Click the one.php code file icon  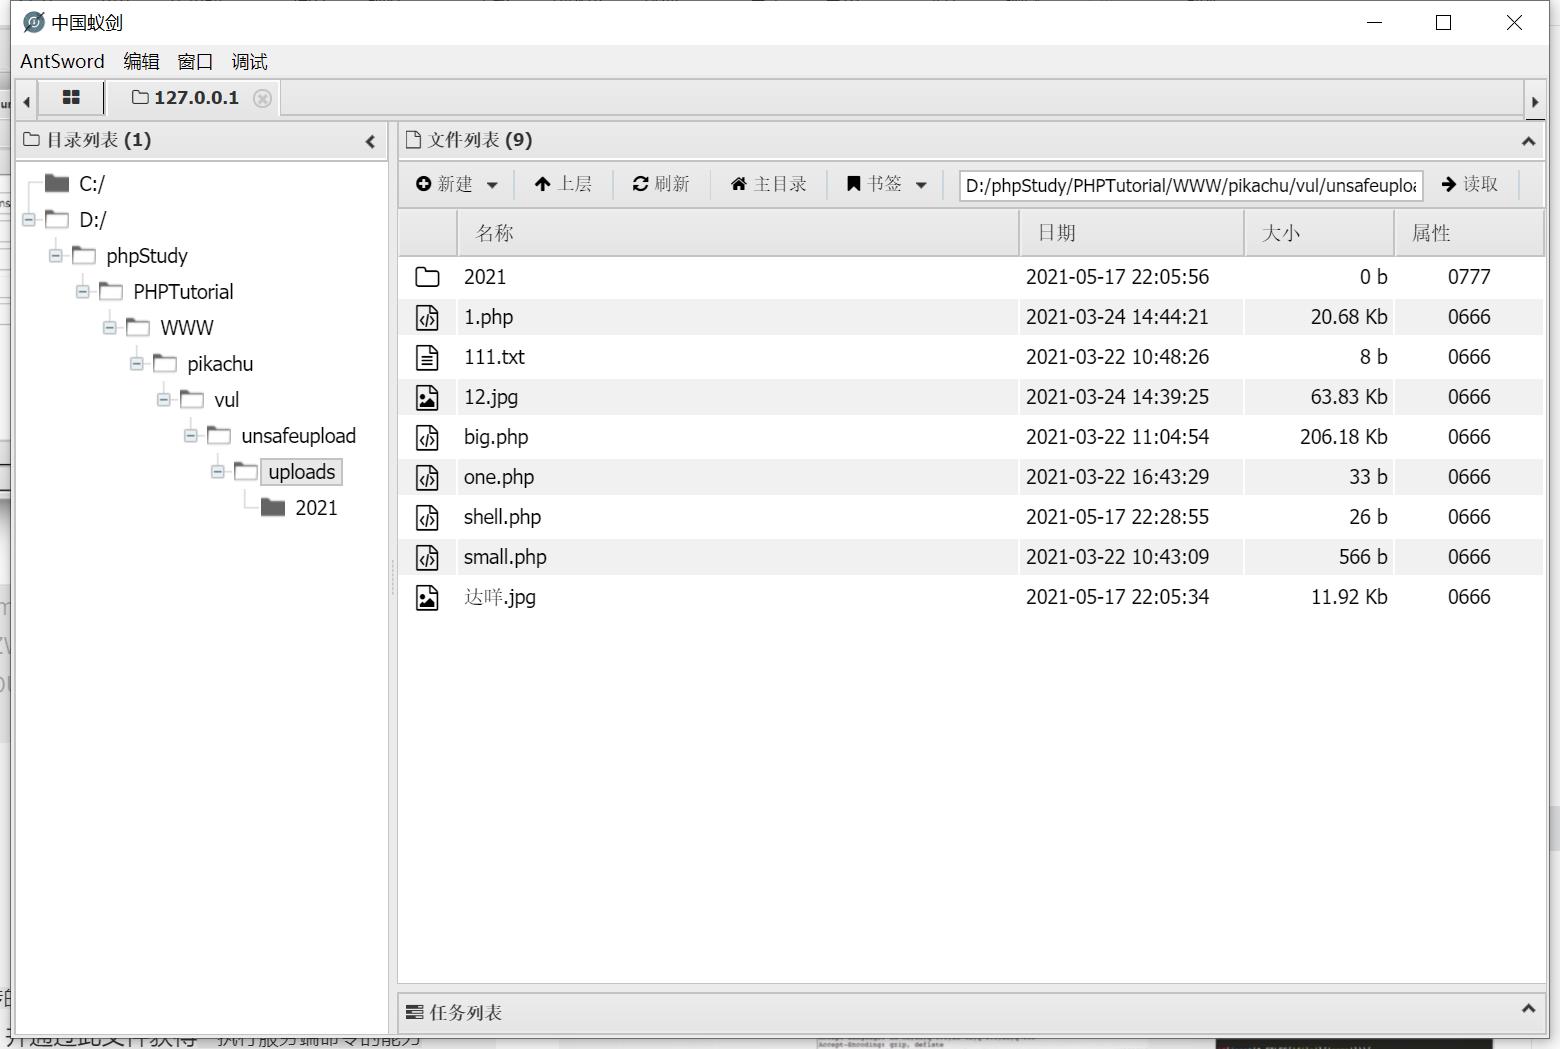(x=427, y=477)
